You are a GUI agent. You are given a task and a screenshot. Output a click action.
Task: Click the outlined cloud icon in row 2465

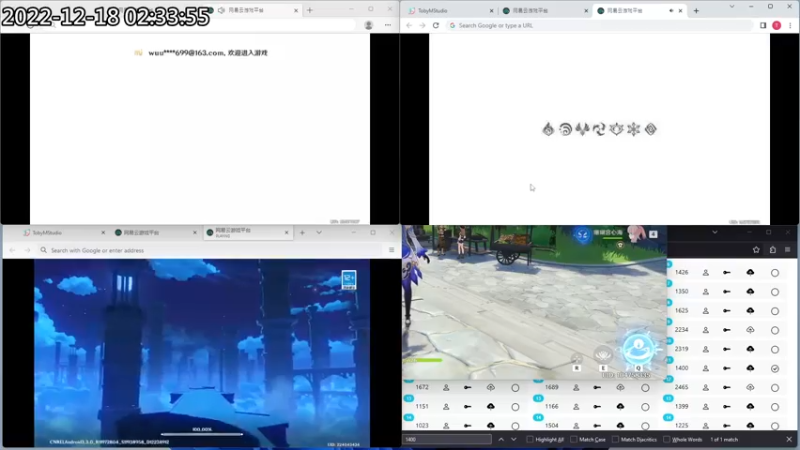(750, 387)
